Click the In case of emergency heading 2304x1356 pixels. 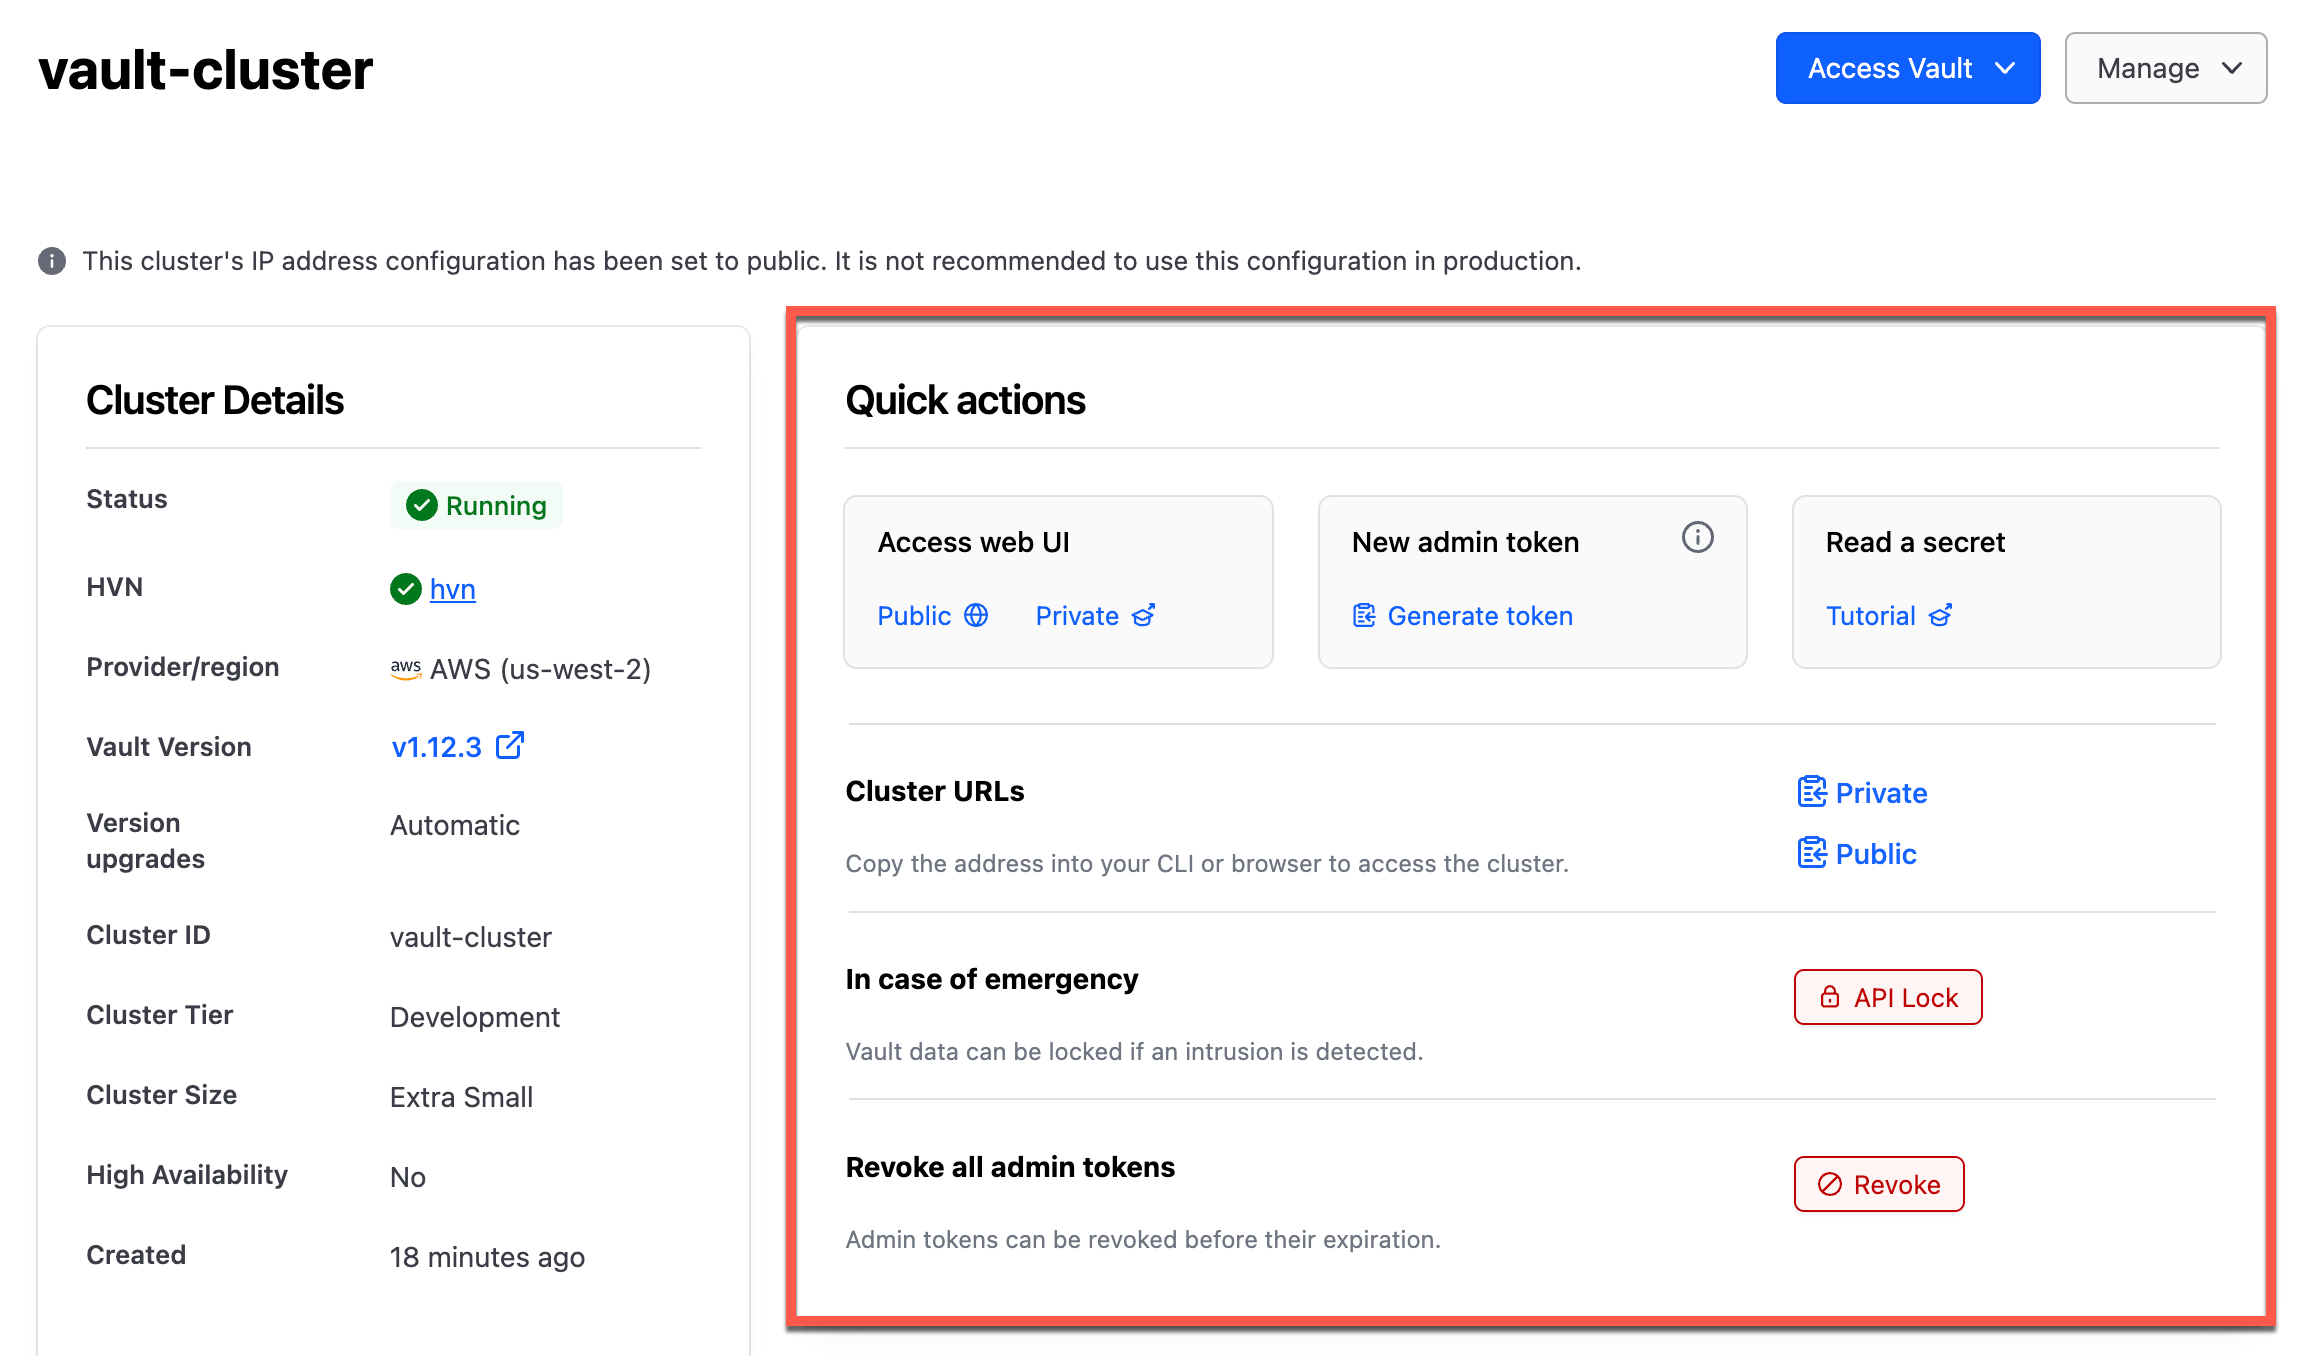[992, 979]
